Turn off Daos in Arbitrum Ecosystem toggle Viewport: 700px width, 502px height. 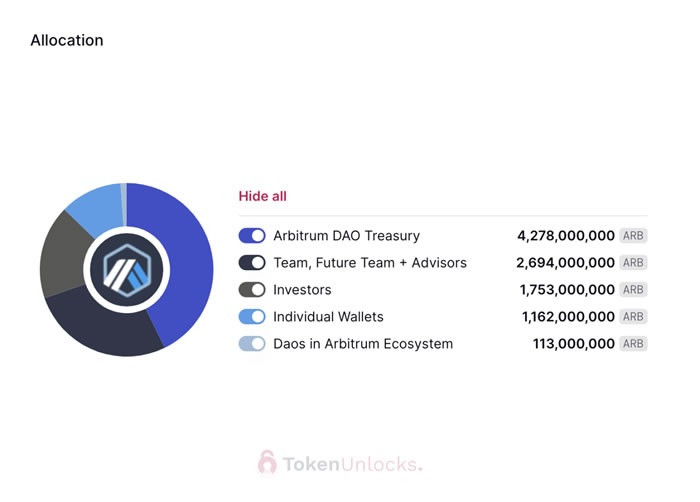[252, 344]
